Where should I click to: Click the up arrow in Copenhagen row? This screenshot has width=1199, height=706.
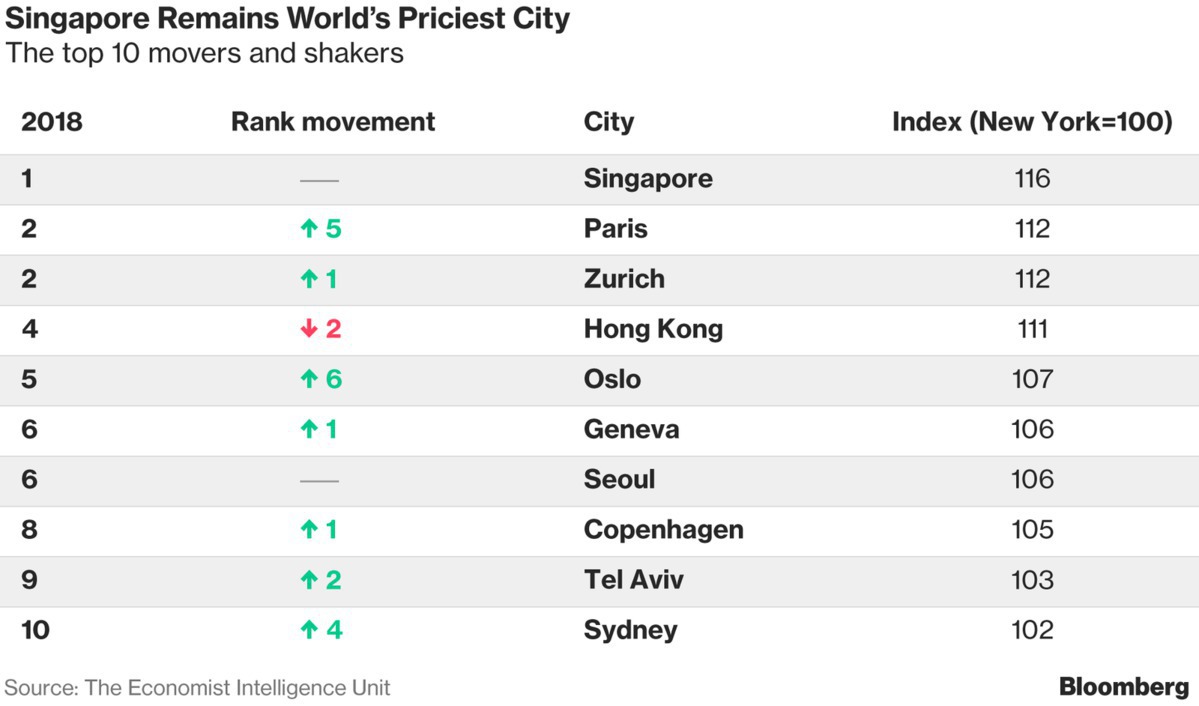coord(309,530)
